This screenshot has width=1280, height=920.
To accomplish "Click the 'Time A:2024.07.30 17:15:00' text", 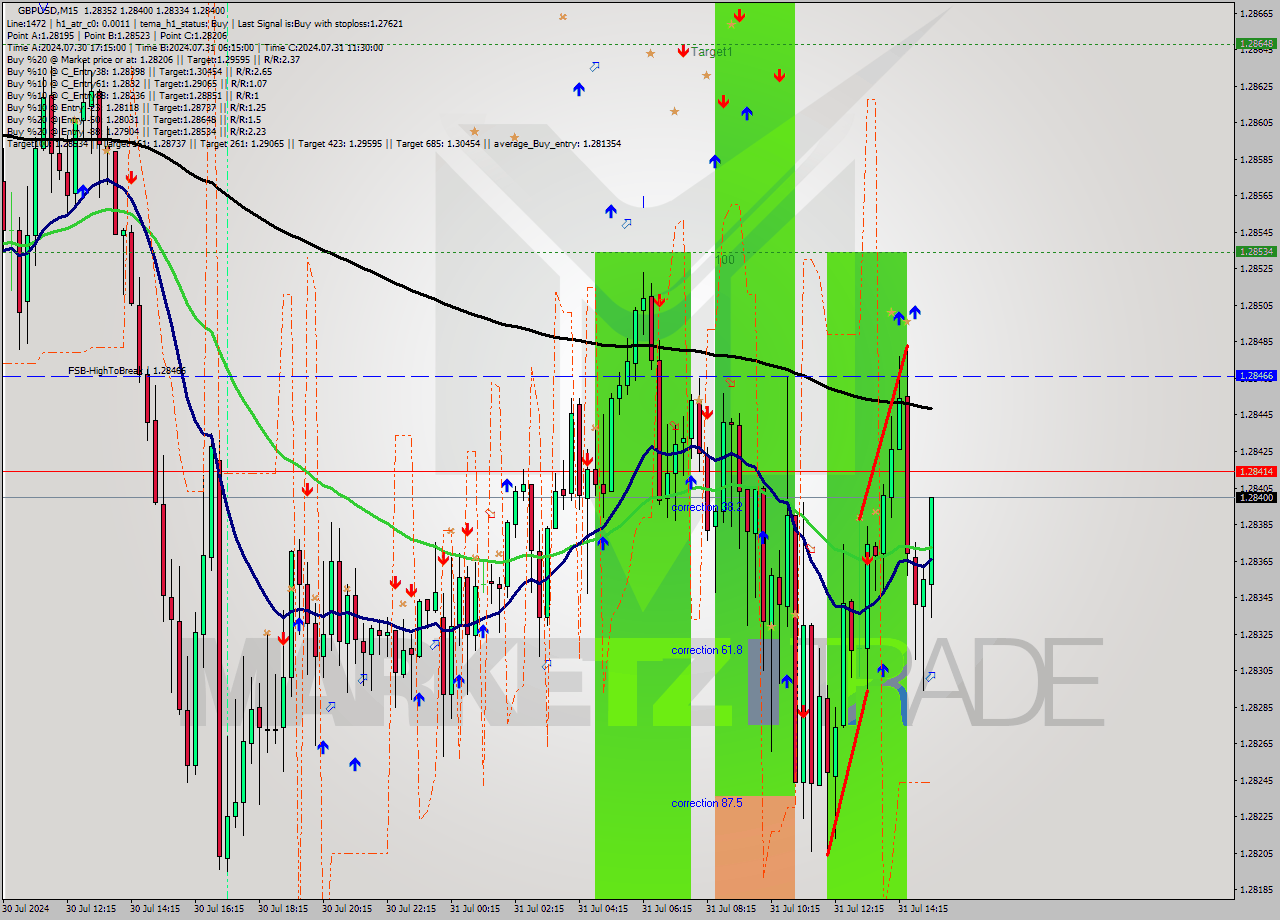I will pos(66,47).
